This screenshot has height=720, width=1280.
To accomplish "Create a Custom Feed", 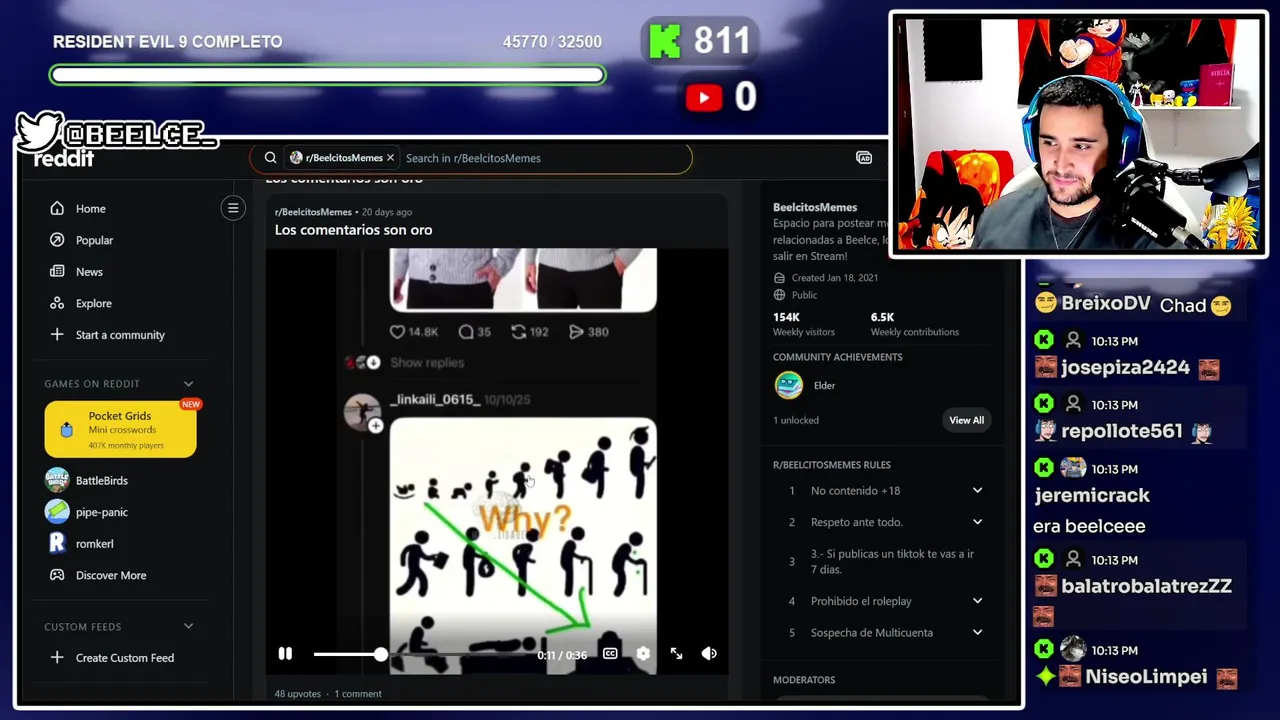I will tap(124, 658).
